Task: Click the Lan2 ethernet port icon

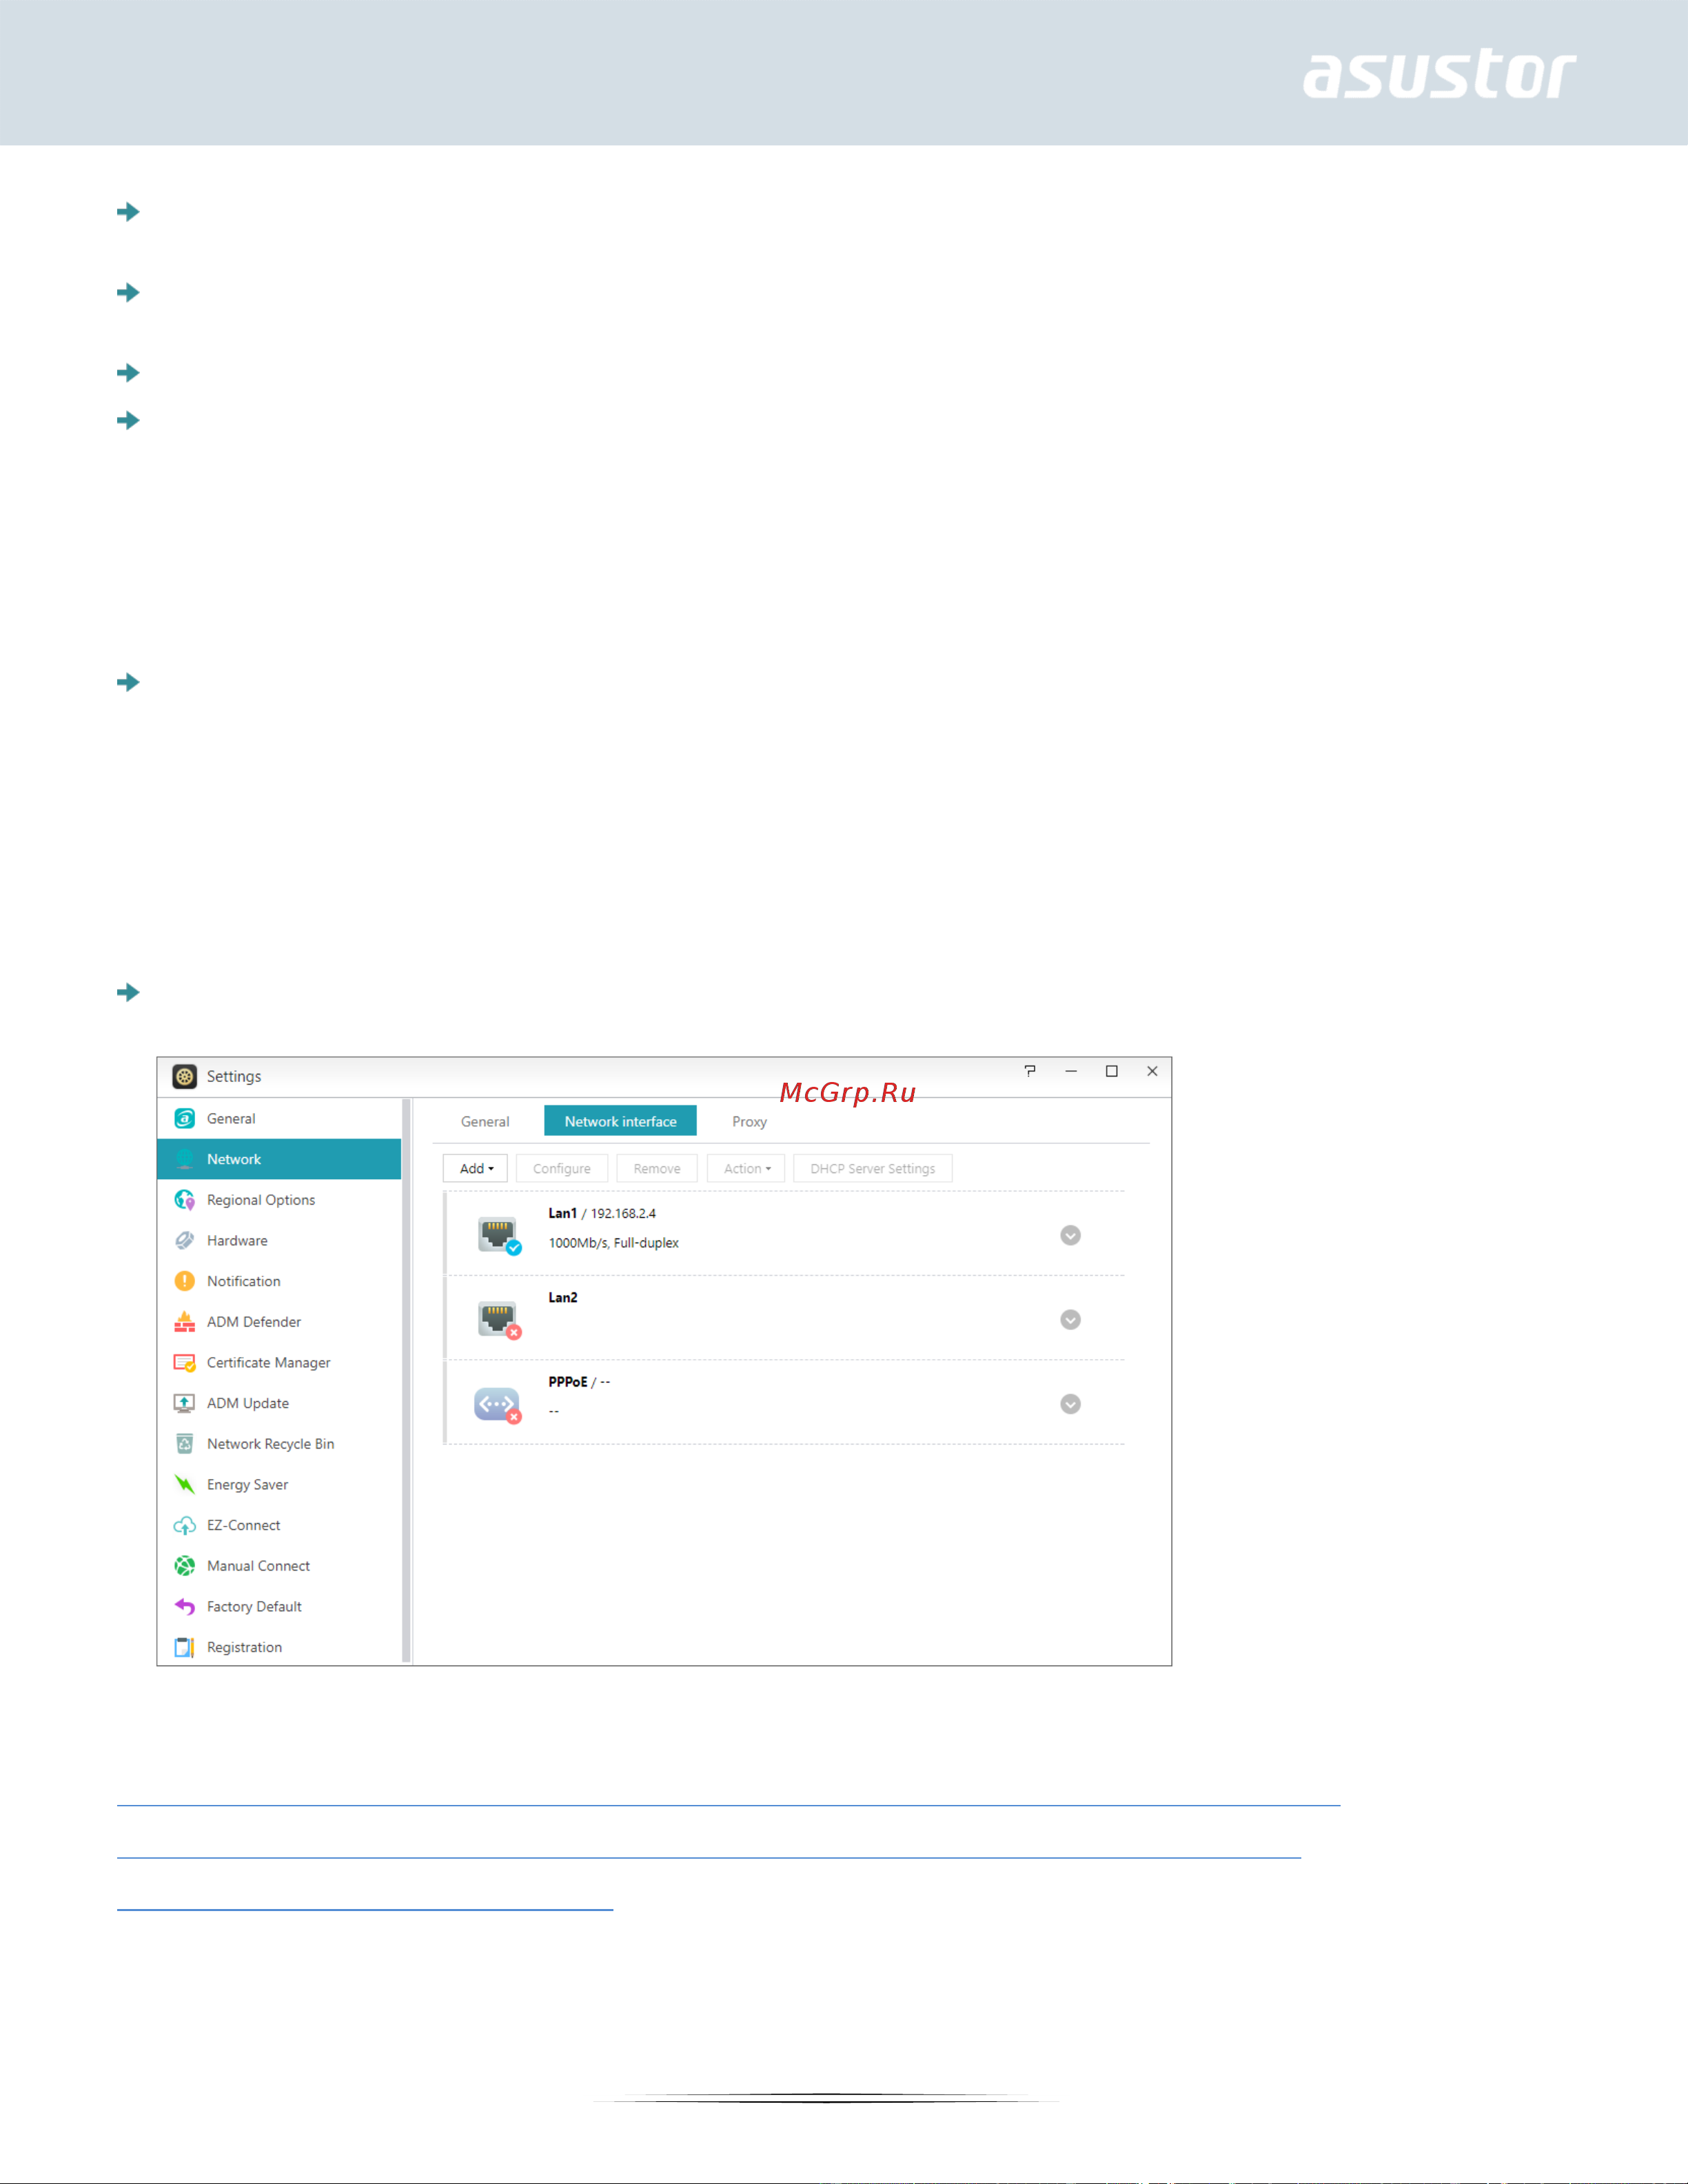Action: click(x=498, y=1319)
